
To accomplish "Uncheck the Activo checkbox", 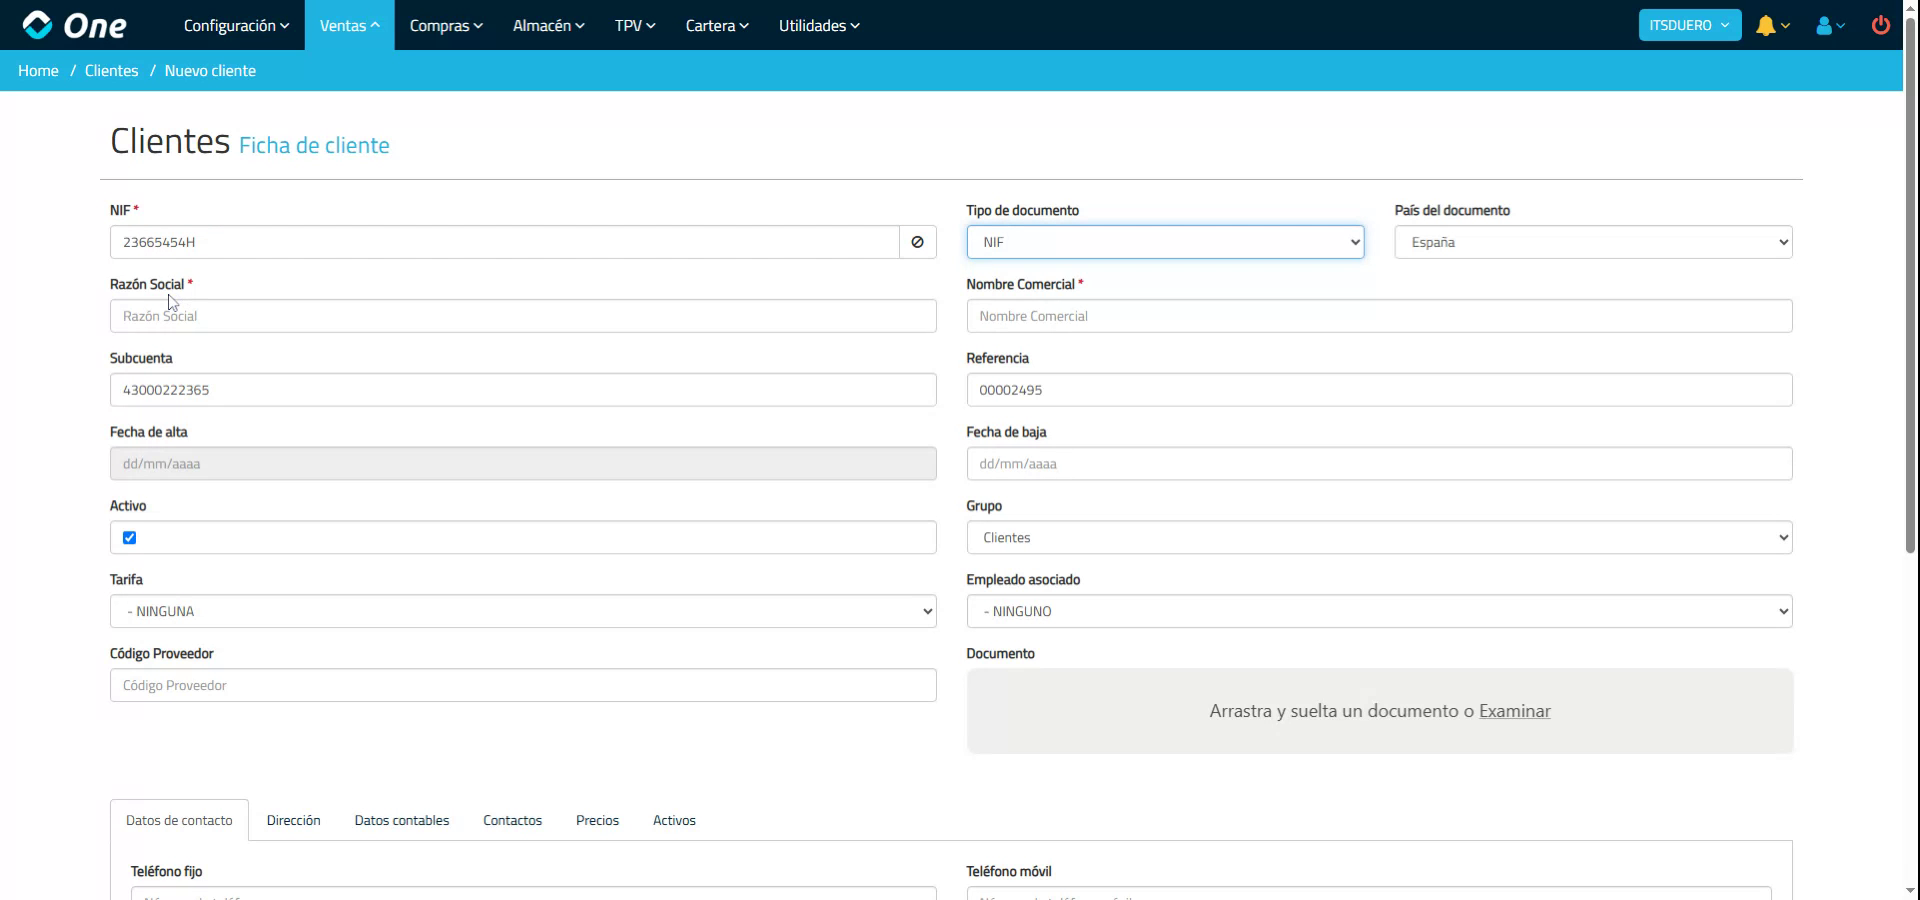I will tap(129, 538).
